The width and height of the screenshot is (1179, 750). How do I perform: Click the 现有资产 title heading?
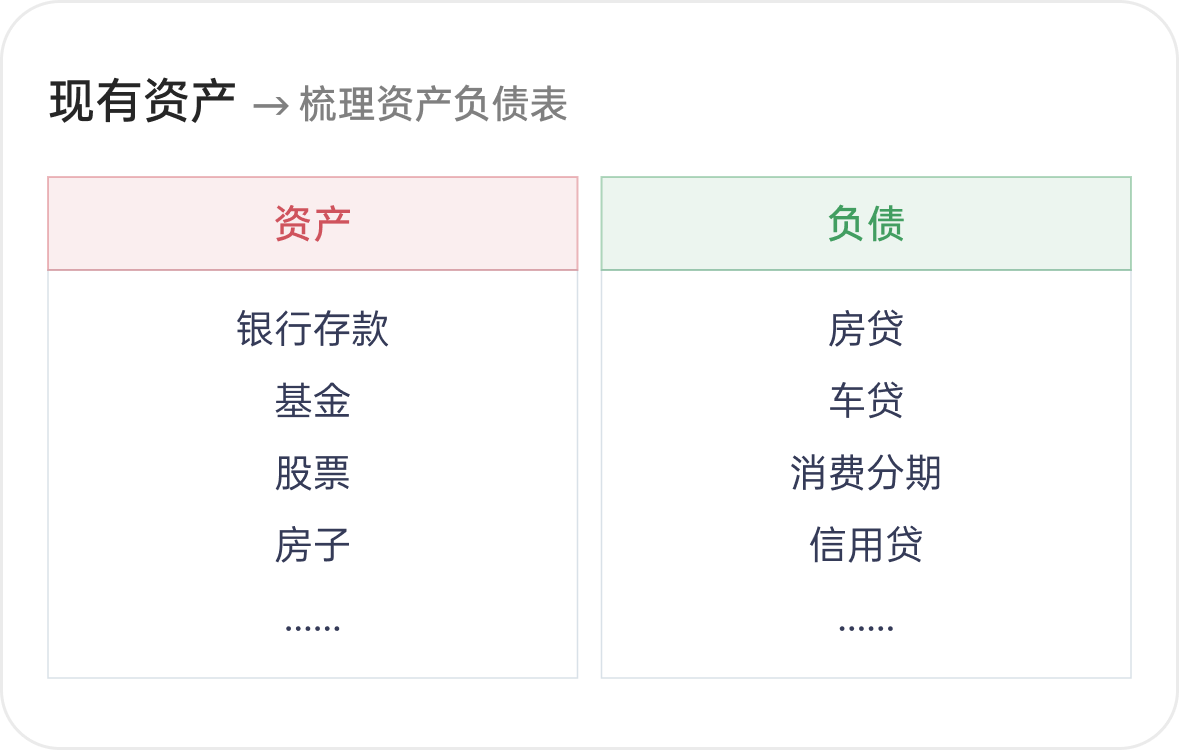click(x=142, y=102)
